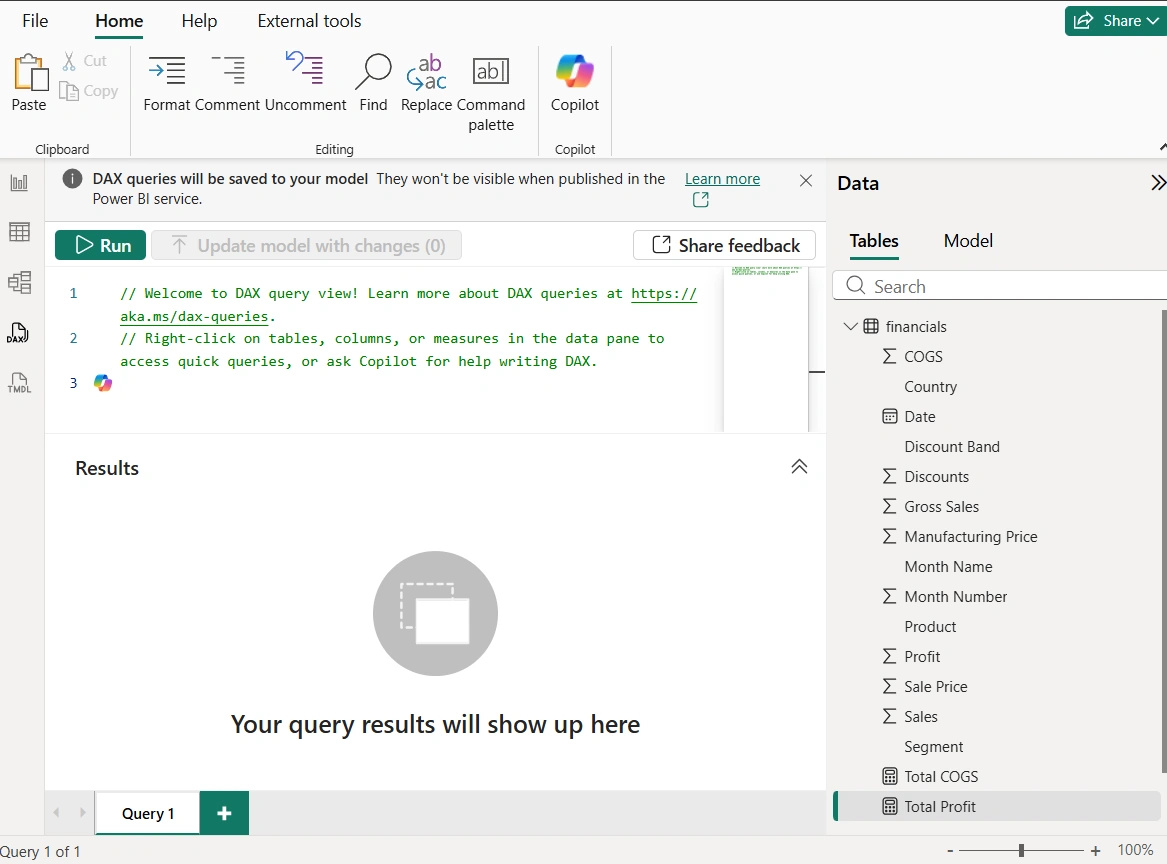Click the info icon in notification bar
Screen dimensions: 1167x864
click(72, 179)
